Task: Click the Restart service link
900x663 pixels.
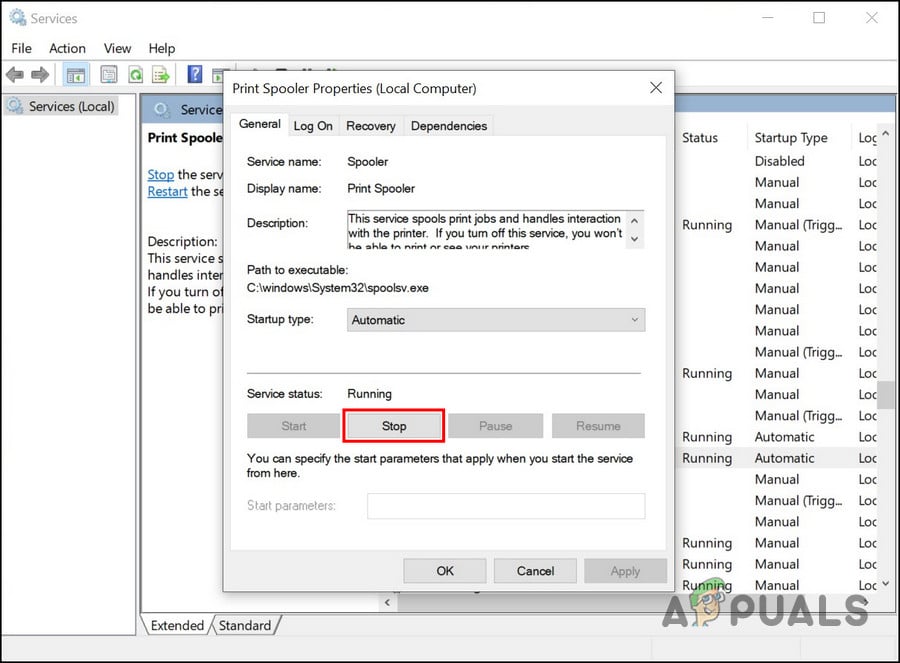Action: pos(167,191)
